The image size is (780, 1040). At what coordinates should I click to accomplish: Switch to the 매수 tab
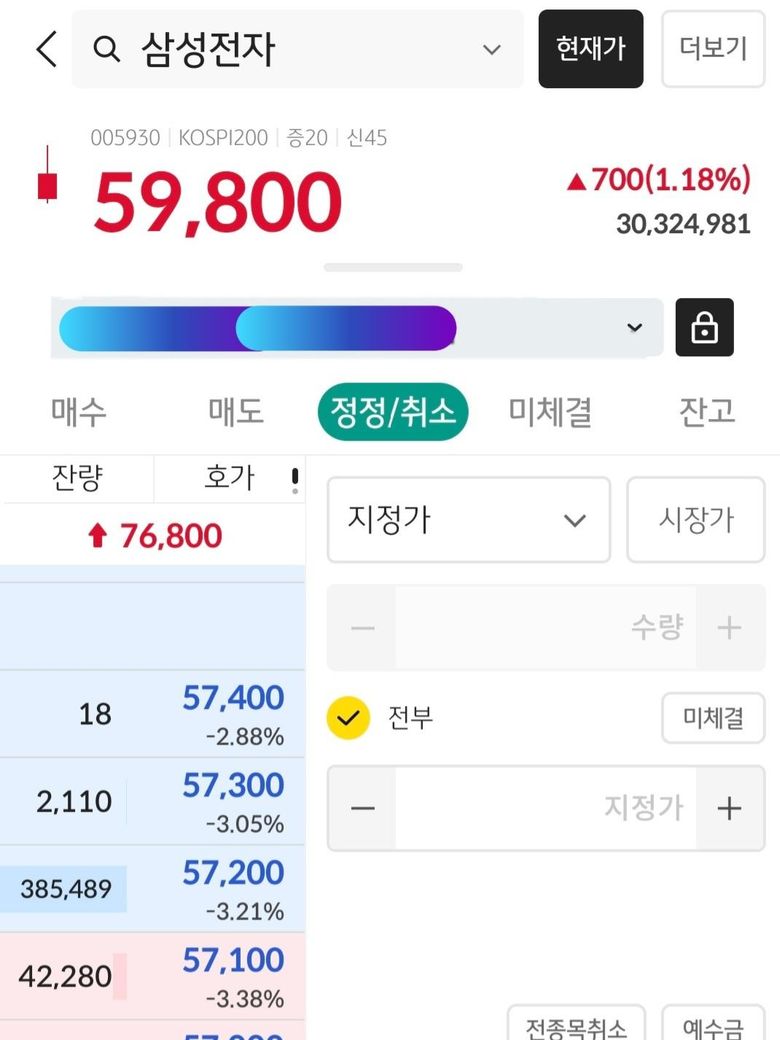78,411
